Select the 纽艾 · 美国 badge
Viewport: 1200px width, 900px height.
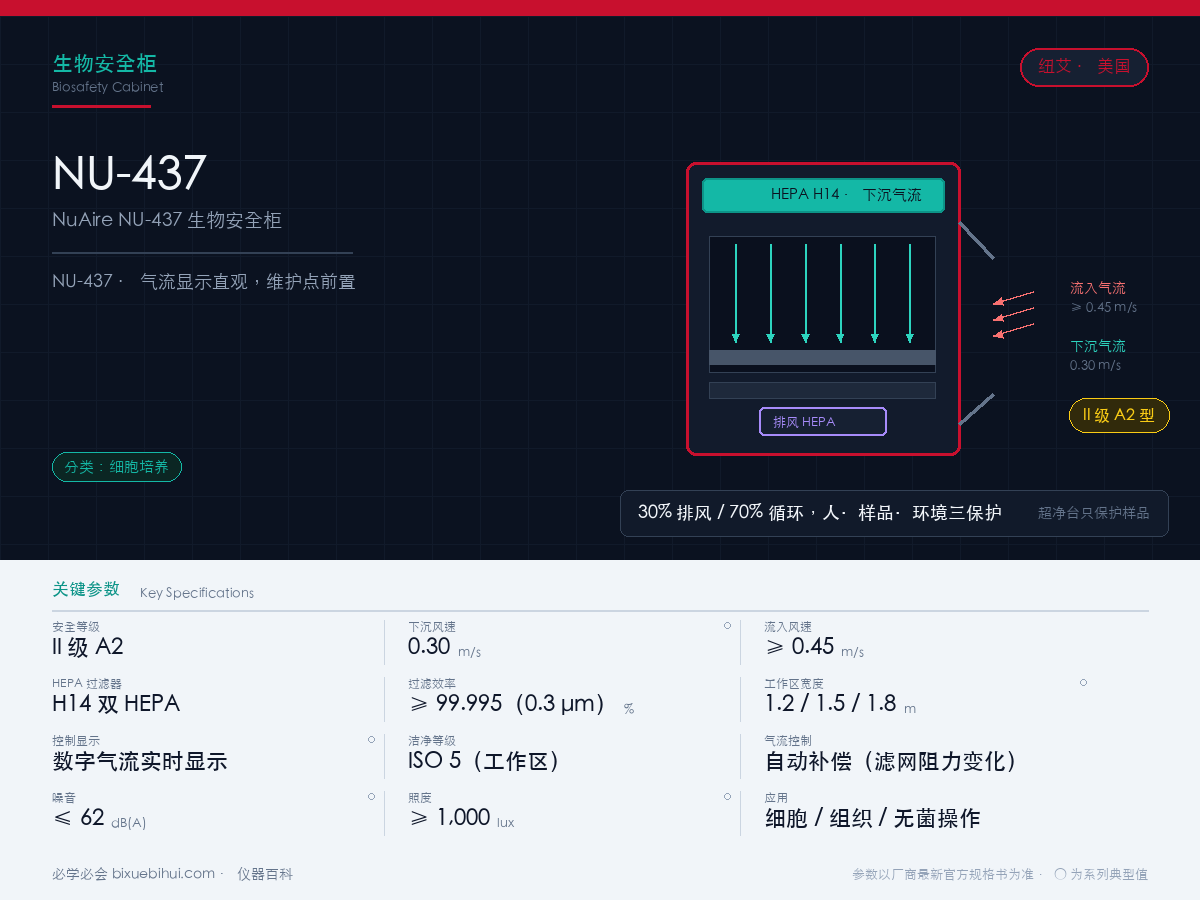[1084, 67]
